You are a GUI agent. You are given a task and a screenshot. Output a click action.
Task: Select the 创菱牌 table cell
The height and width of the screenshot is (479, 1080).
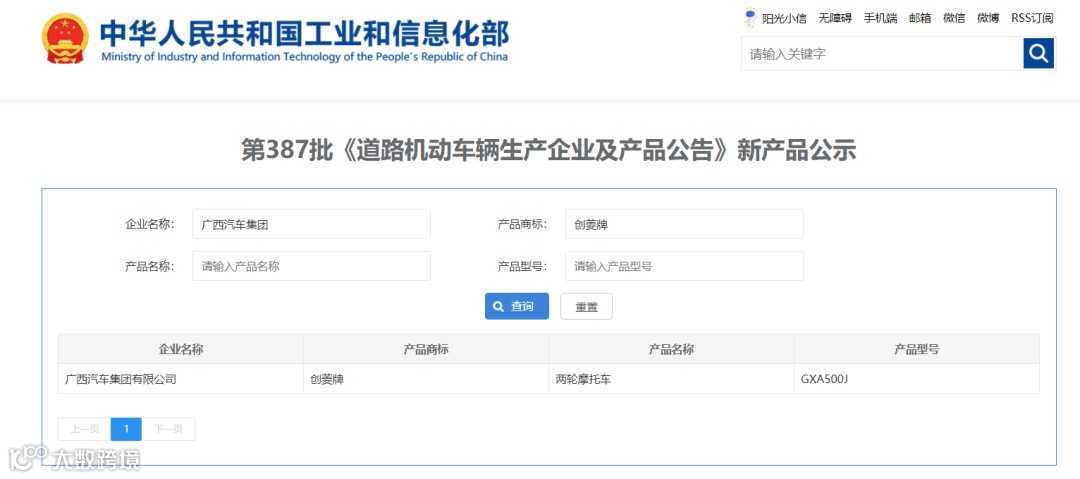click(x=426, y=379)
